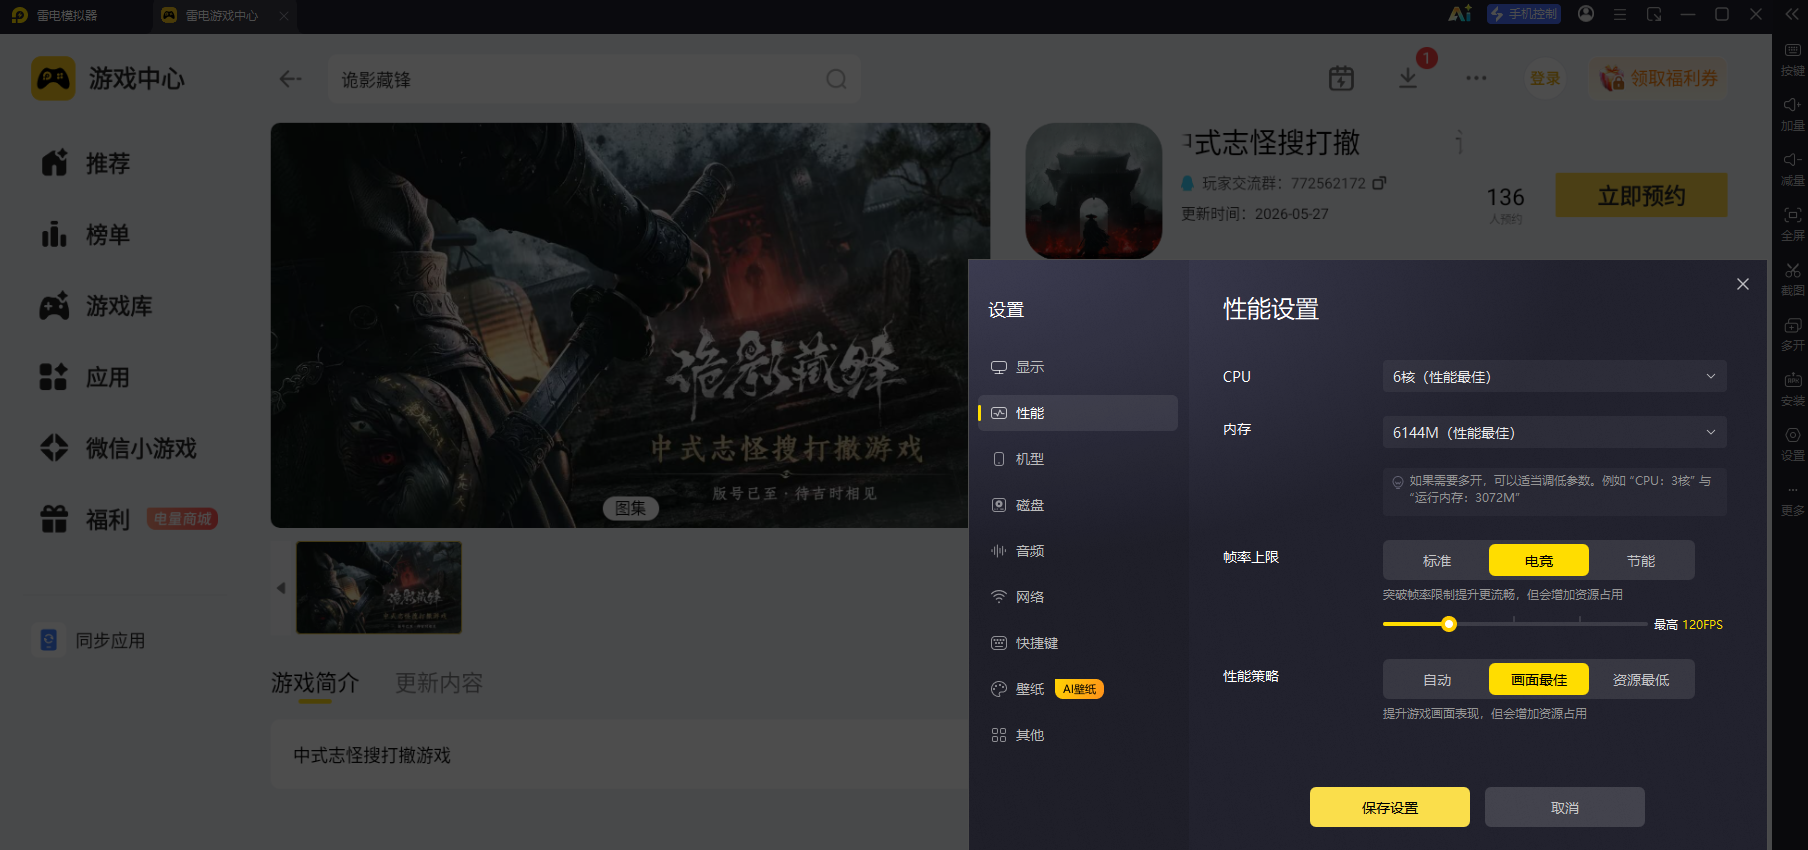Open the 图集 gallery button on banner
The image size is (1808, 850).
tap(630, 508)
